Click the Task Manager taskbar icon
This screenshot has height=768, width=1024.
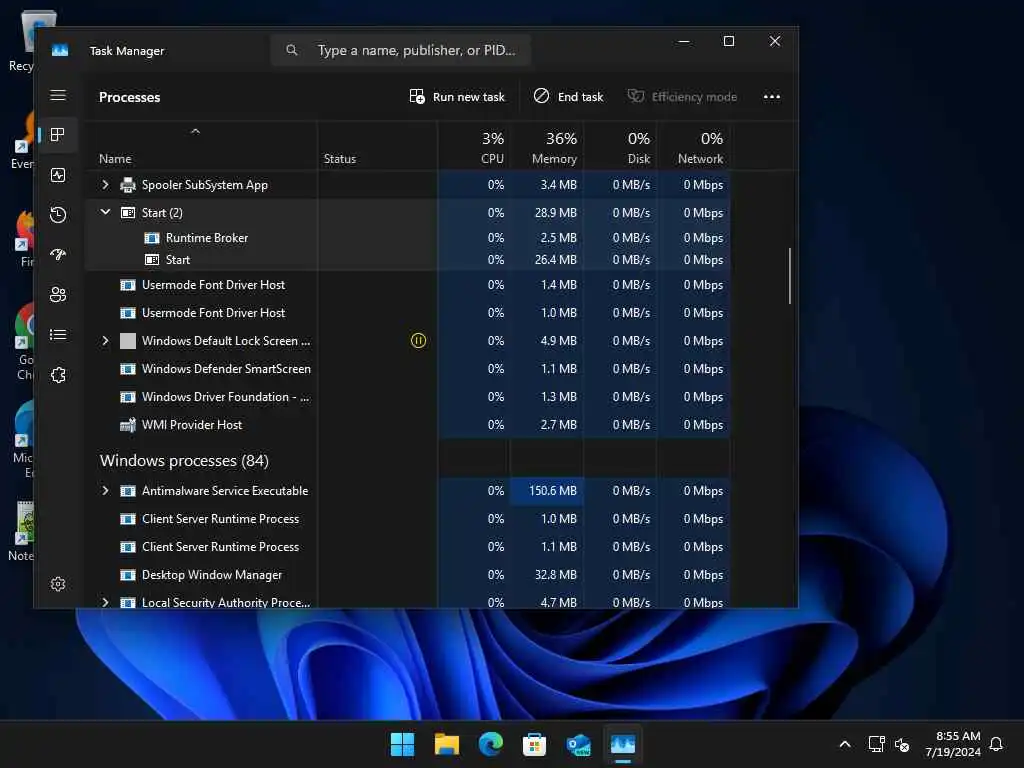(622, 744)
